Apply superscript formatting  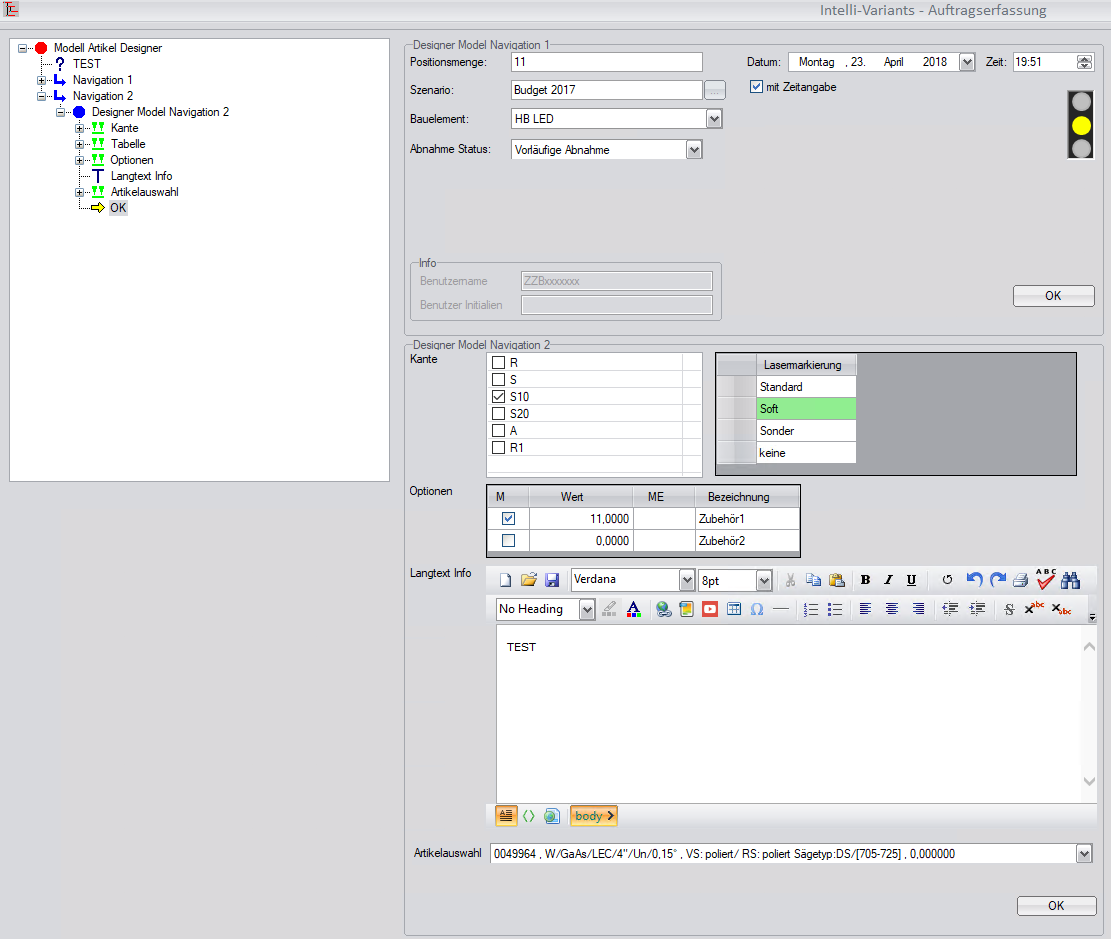coord(1034,608)
